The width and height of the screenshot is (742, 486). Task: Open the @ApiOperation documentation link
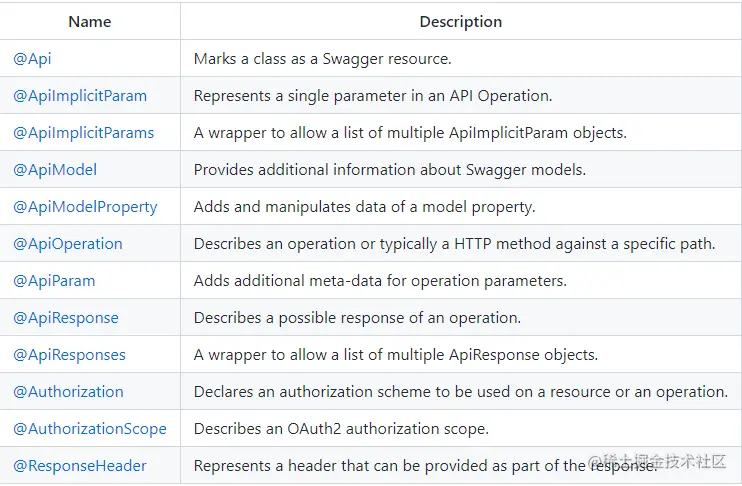(68, 244)
